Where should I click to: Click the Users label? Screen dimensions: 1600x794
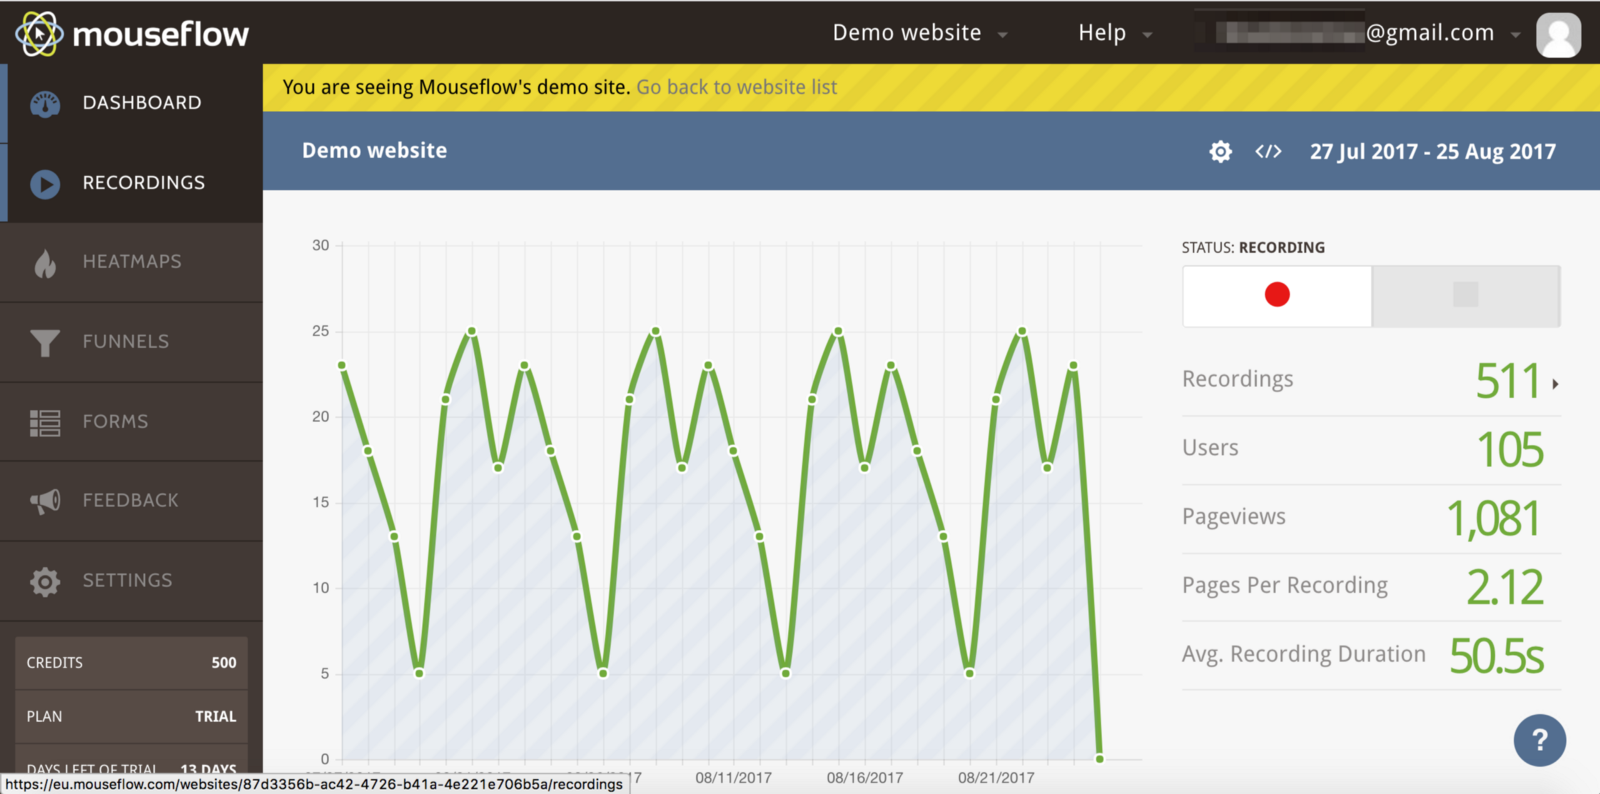[x=1210, y=448]
